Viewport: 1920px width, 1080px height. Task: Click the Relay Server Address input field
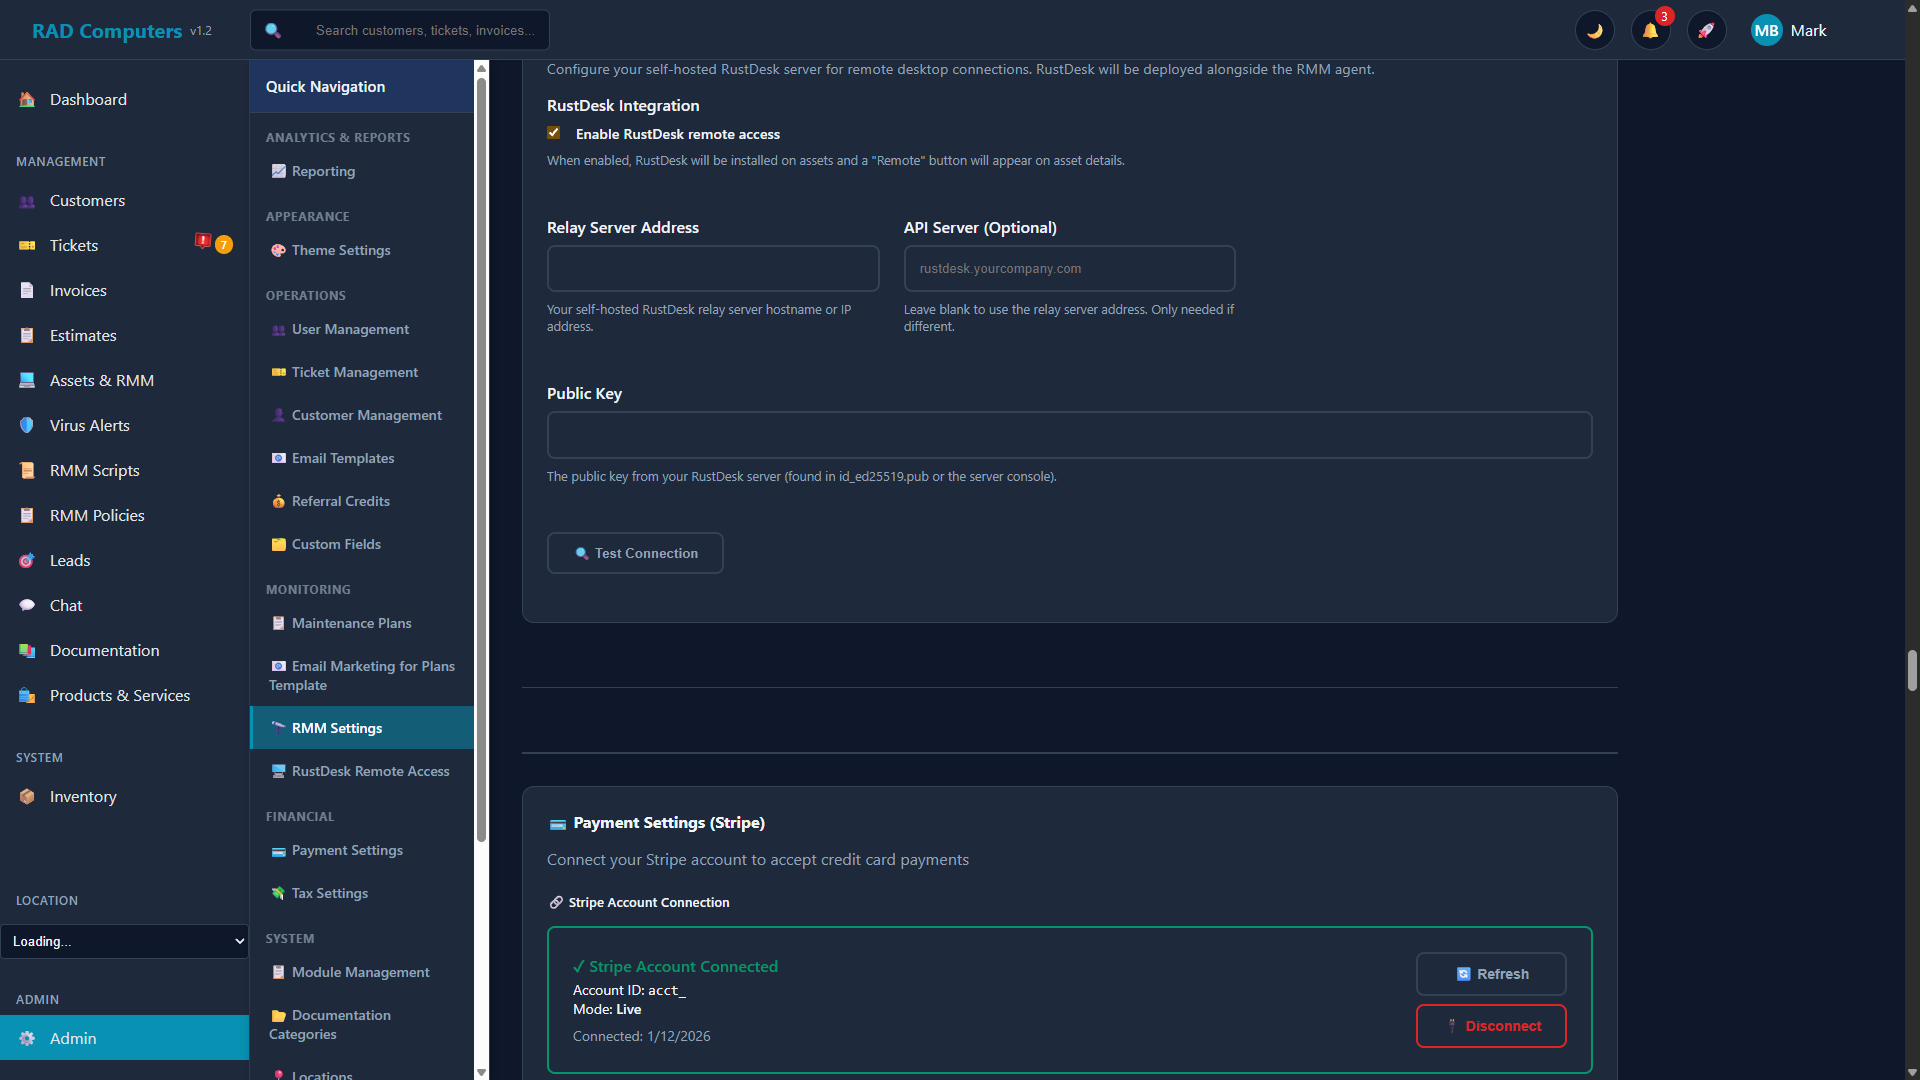click(x=712, y=268)
